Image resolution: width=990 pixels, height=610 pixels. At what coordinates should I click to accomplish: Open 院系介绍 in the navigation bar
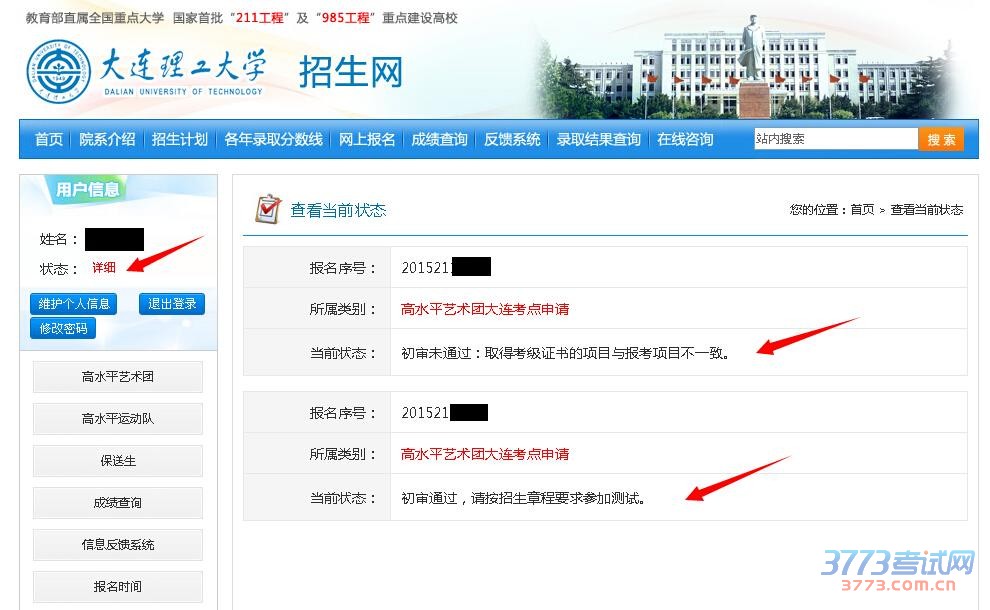click(x=107, y=140)
